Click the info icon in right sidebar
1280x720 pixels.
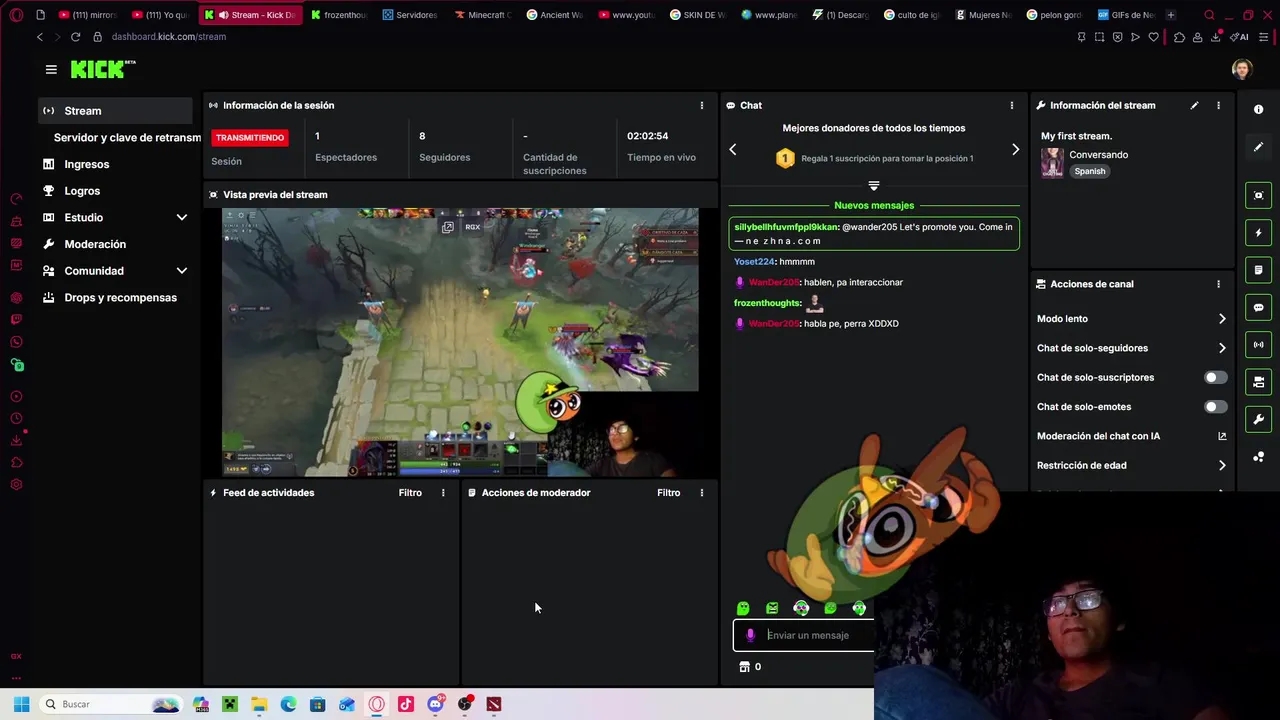pos(1258,109)
